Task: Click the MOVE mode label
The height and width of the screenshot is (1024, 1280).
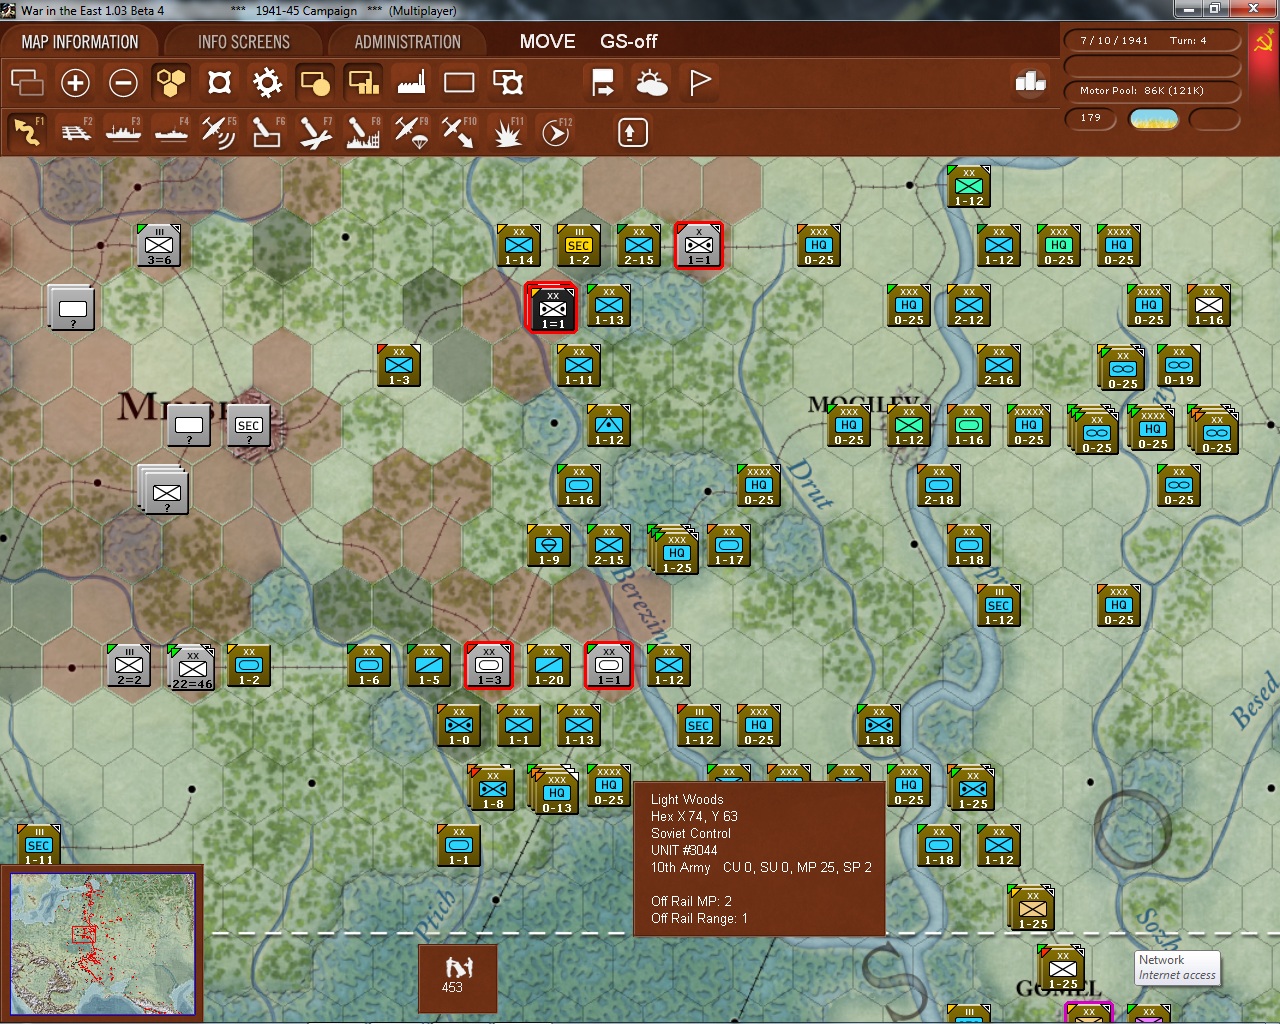Action: click(x=547, y=41)
